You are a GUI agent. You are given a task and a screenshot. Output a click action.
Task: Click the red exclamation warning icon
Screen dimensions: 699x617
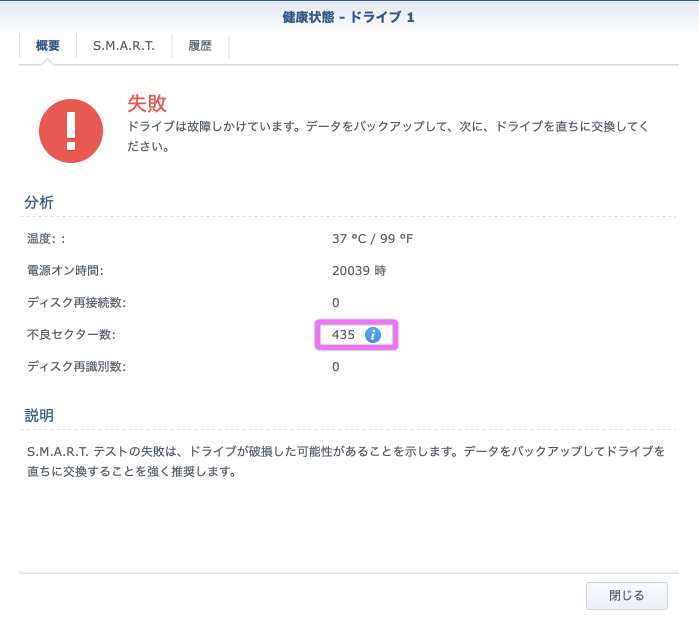71,131
